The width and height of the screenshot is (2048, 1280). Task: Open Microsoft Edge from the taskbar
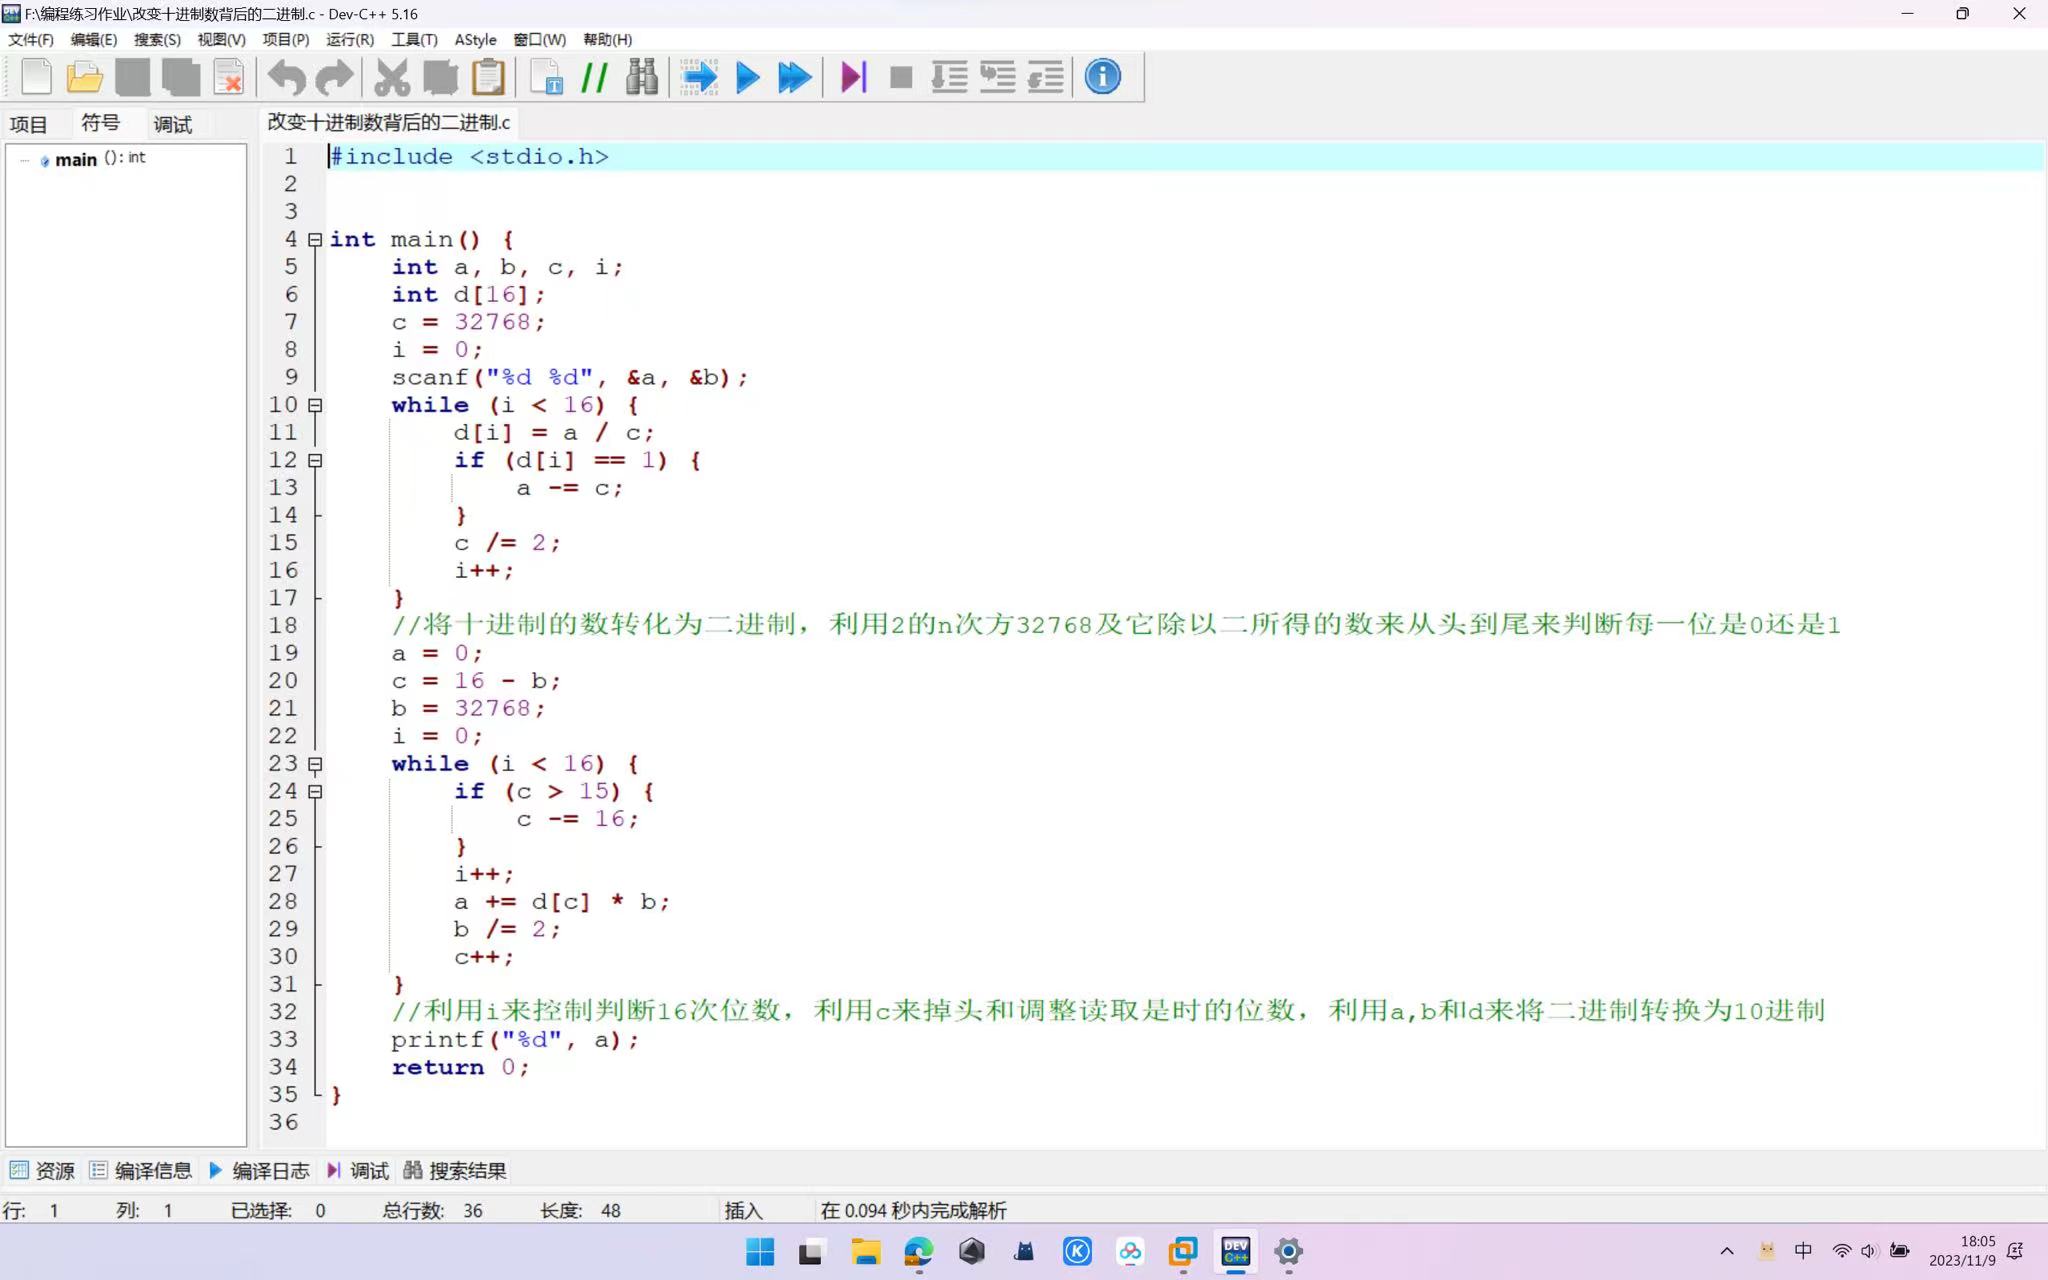pyautogui.click(x=918, y=1251)
